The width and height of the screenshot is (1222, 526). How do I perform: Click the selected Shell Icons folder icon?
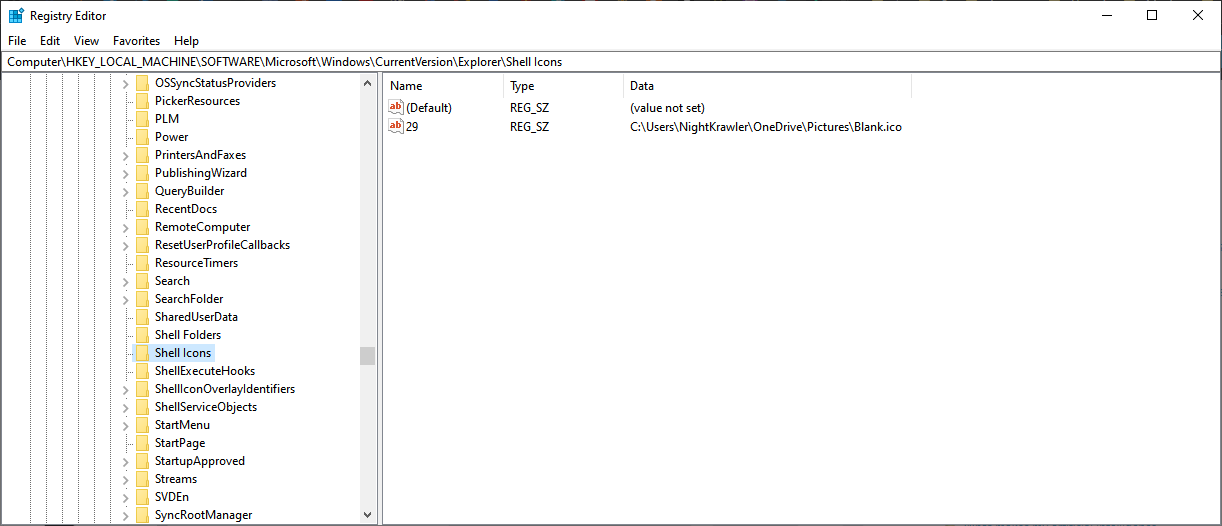(142, 353)
